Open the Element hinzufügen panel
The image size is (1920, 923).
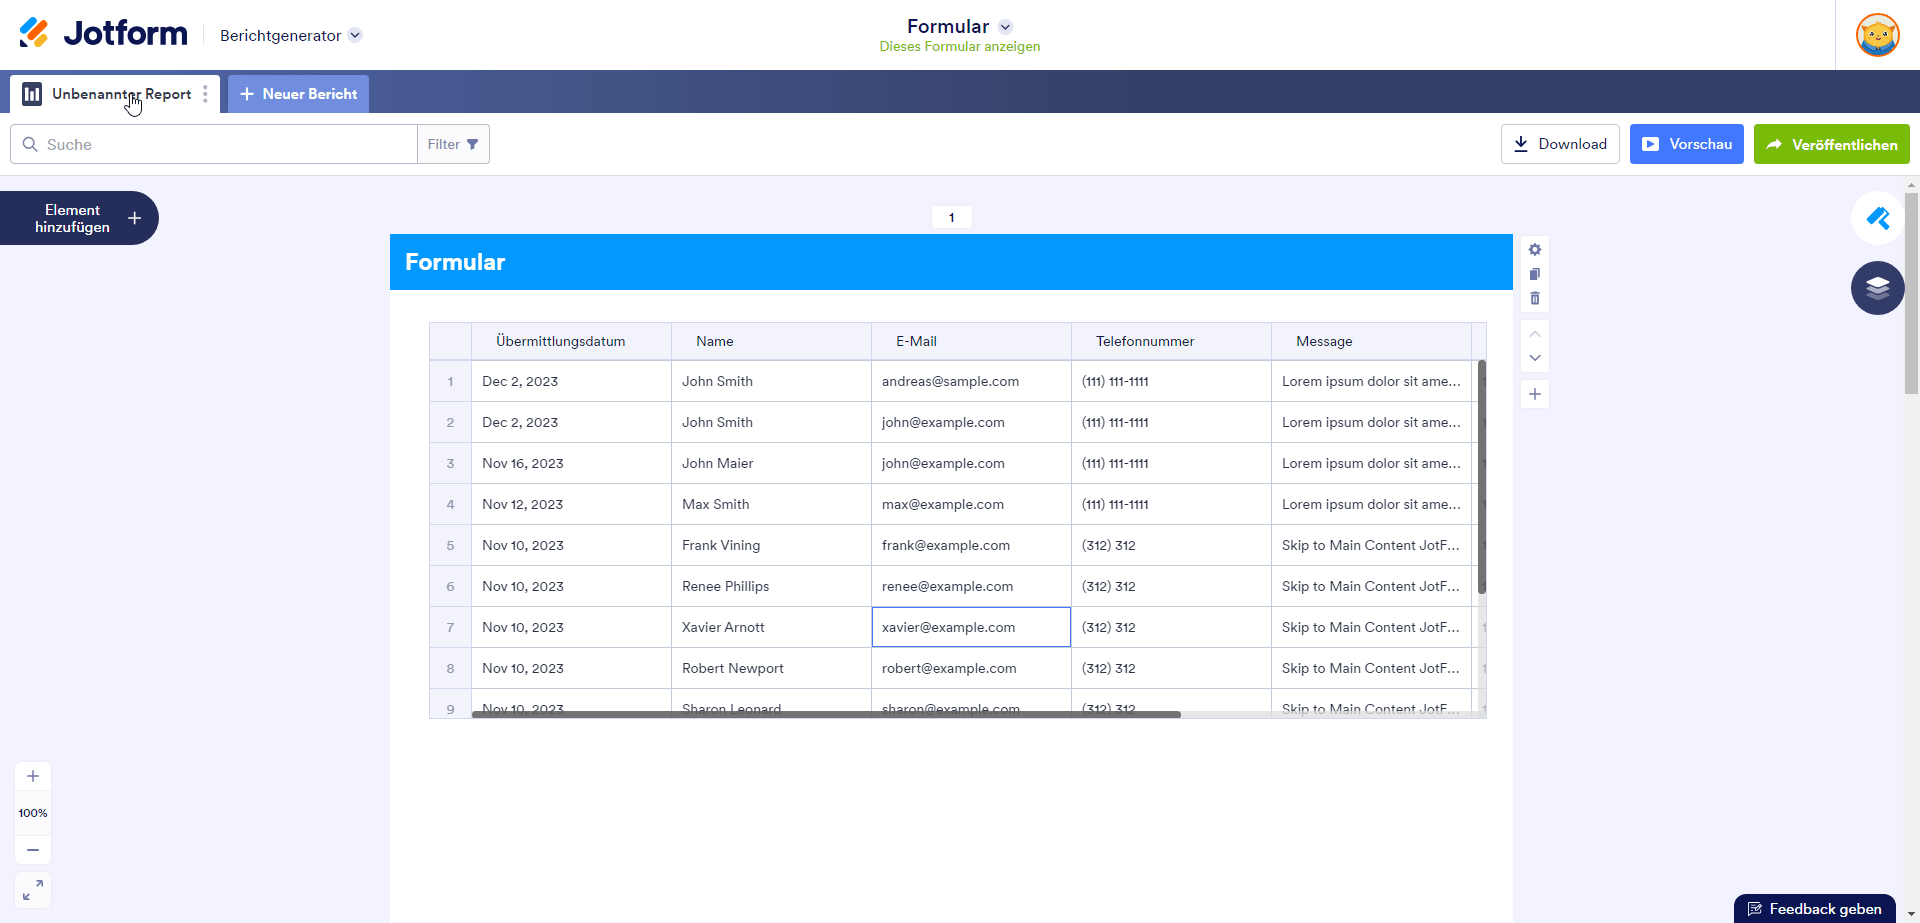click(79, 218)
